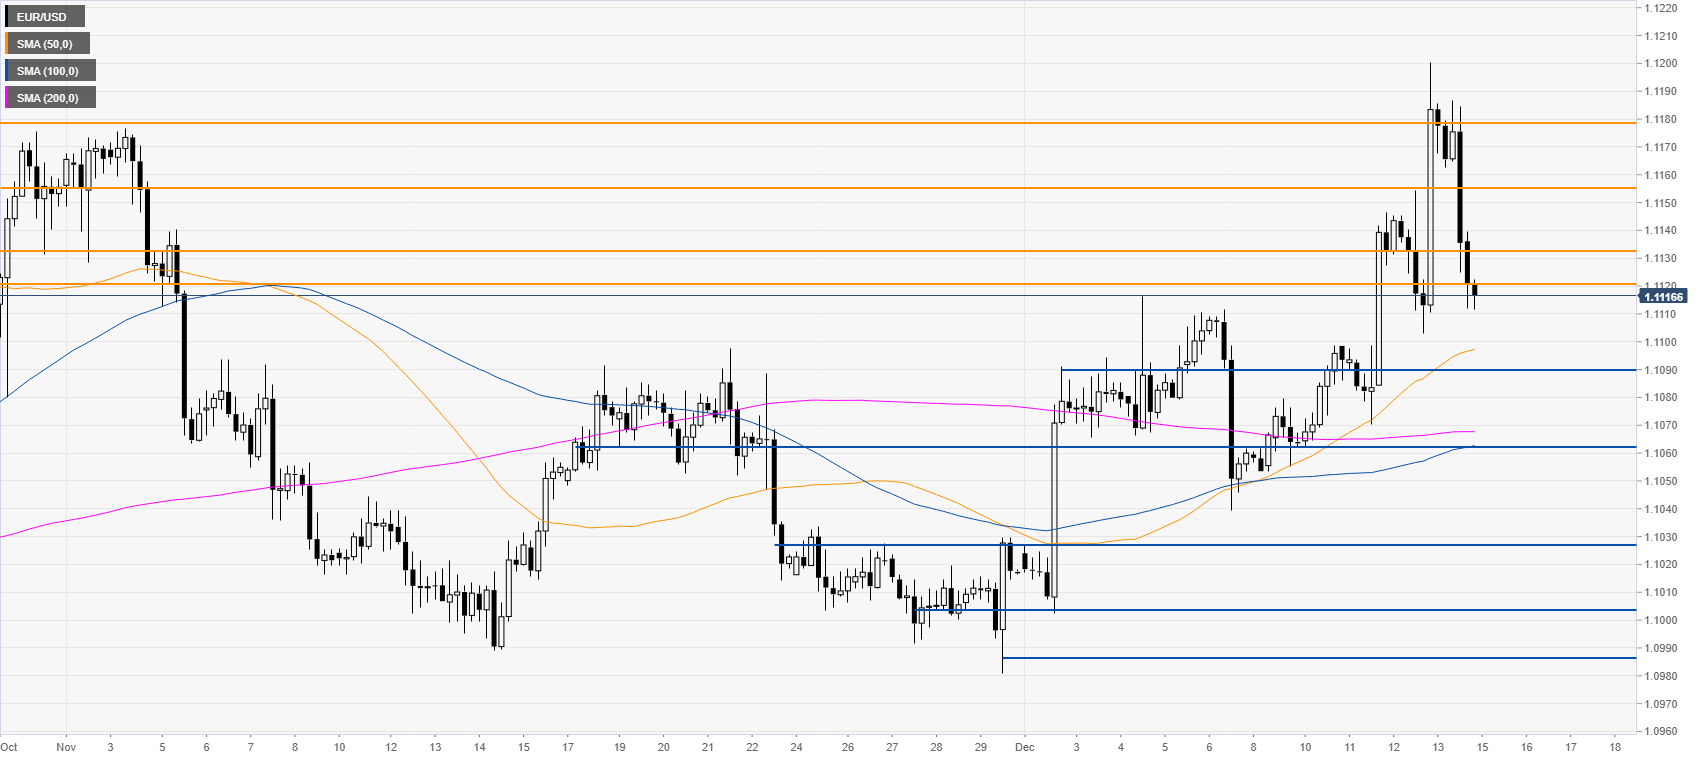Screen dimensions: 1707x760
Task: Click the current price tag 1.11166
Action: click(1662, 297)
